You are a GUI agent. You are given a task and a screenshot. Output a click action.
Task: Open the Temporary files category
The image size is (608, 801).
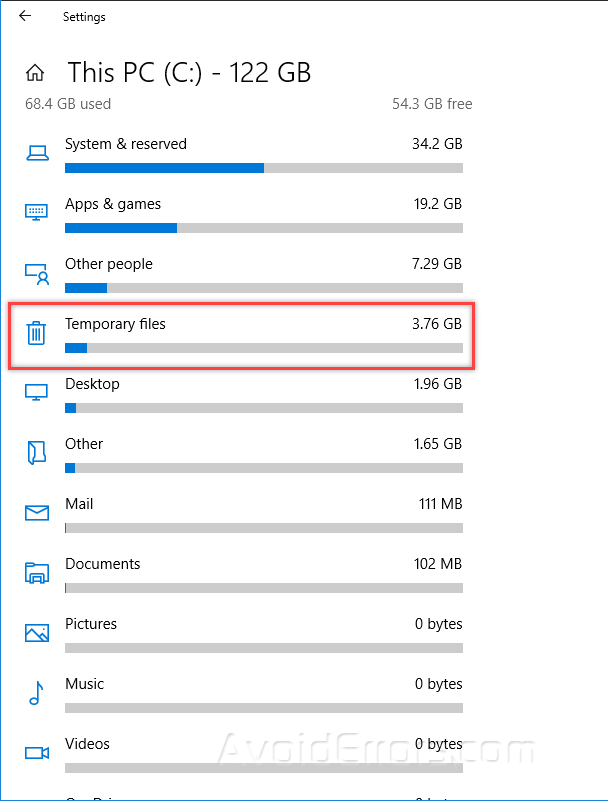coord(115,324)
